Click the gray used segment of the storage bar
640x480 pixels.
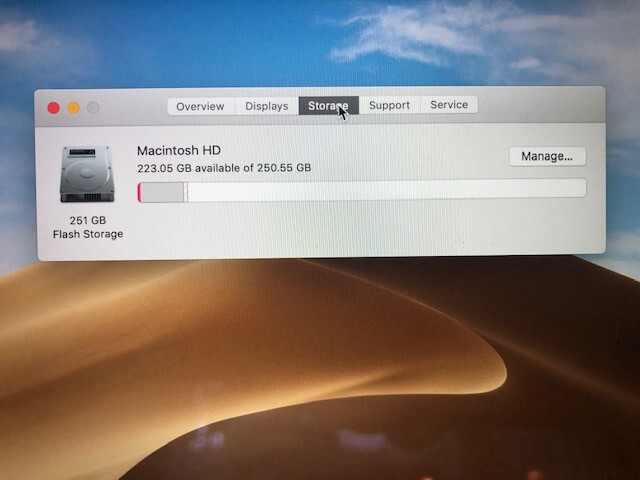point(162,192)
